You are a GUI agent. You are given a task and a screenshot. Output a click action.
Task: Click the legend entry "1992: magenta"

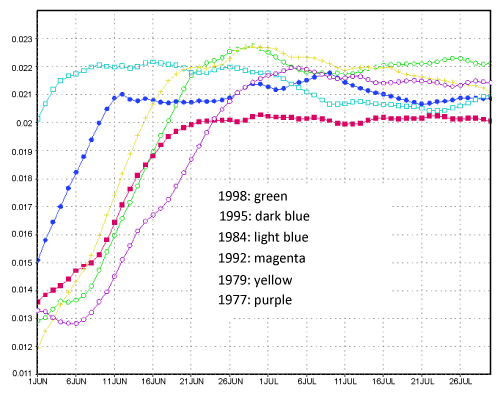coord(262,258)
